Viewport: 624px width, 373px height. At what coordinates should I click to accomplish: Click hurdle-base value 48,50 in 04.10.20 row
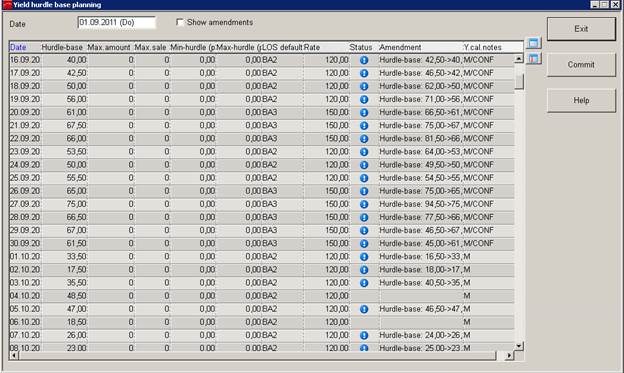point(76,296)
